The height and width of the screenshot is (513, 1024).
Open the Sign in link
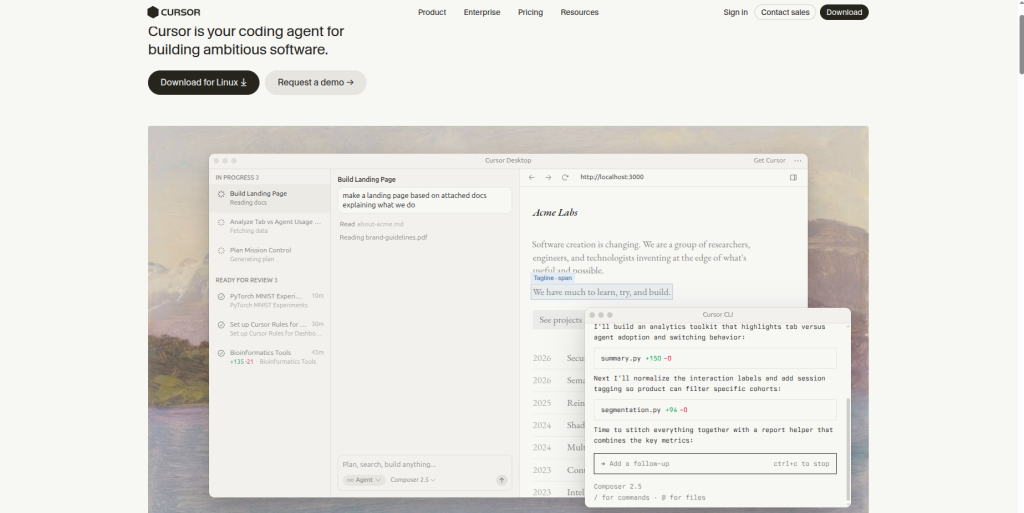(x=735, y=12)
